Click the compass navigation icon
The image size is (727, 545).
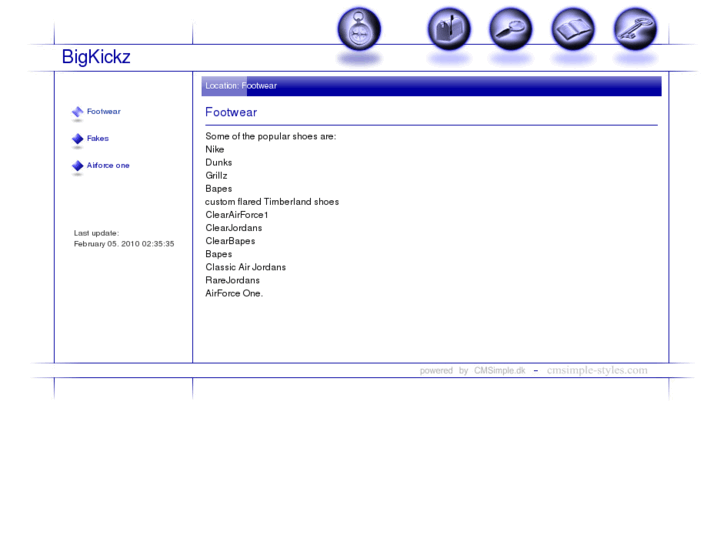(x=359, y=29)
